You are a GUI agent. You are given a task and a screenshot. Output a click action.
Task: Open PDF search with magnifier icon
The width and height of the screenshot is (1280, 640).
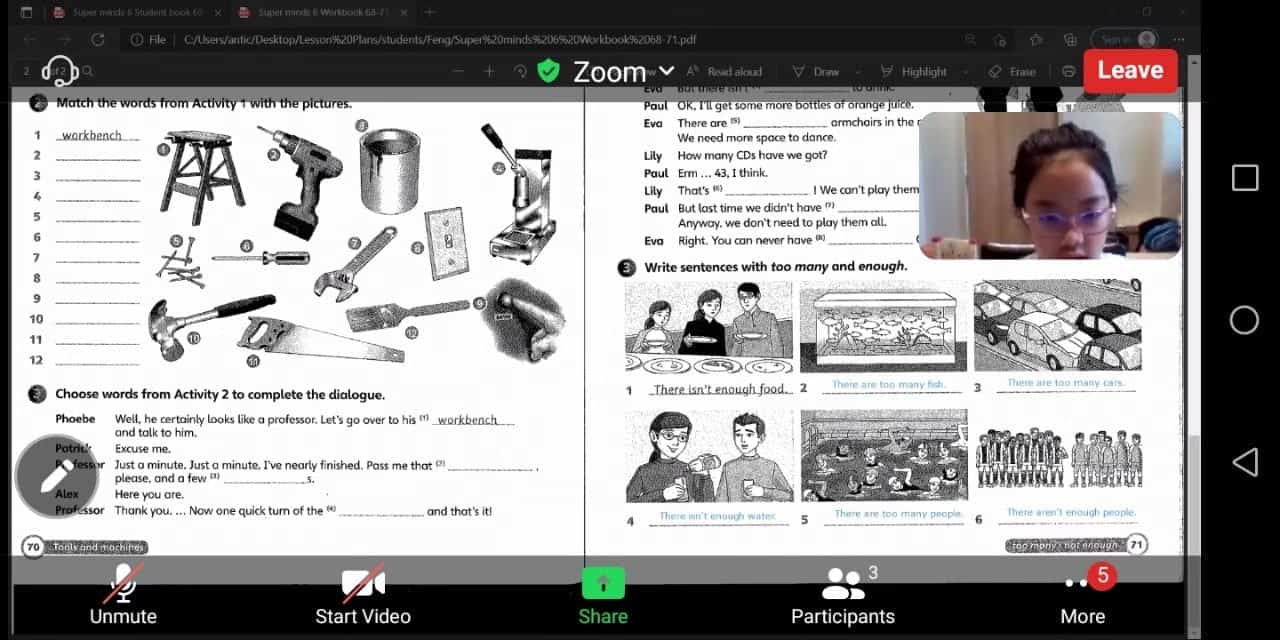[x=88, y=71]
